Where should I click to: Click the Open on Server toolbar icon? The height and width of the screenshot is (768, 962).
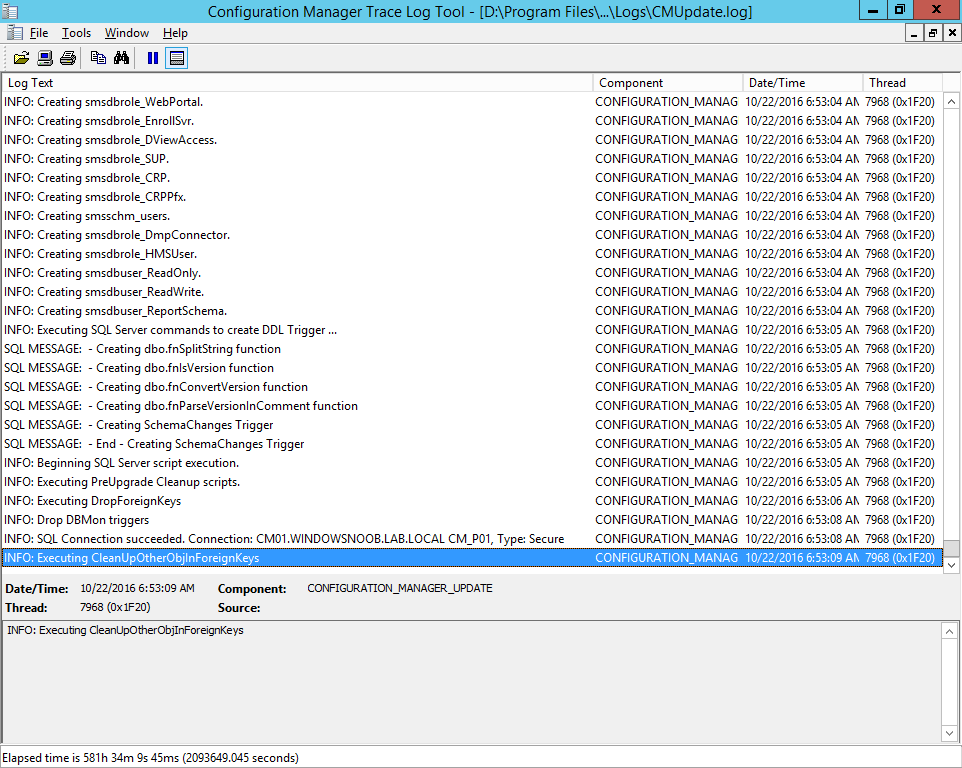(45, 58)
